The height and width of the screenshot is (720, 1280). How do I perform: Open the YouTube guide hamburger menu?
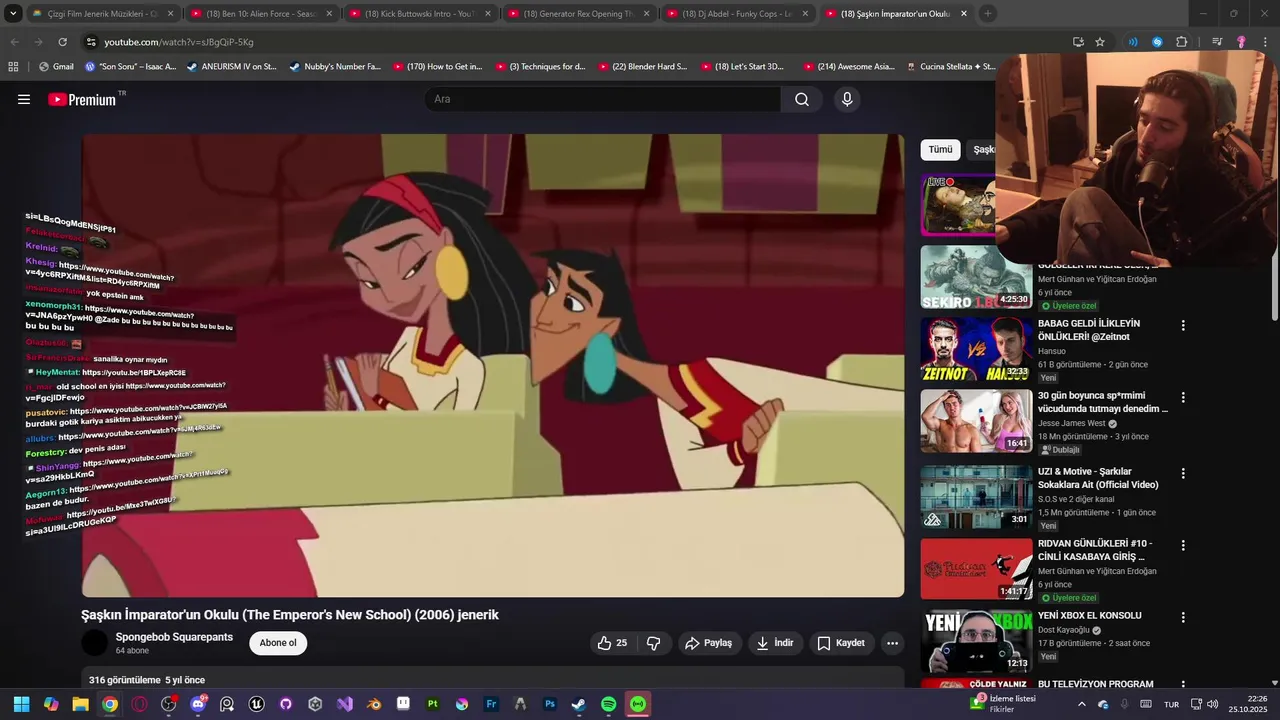pos(24,99)
